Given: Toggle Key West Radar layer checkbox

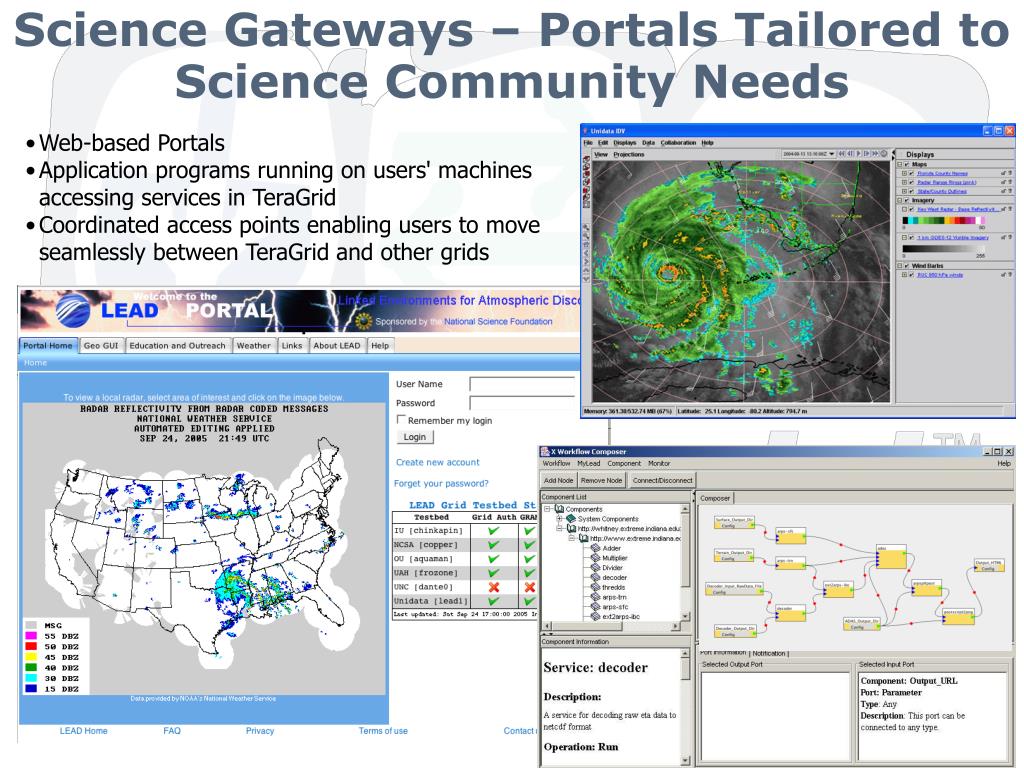Looking at the screenshot, I should pyautogui.click(x=912, y=210).
